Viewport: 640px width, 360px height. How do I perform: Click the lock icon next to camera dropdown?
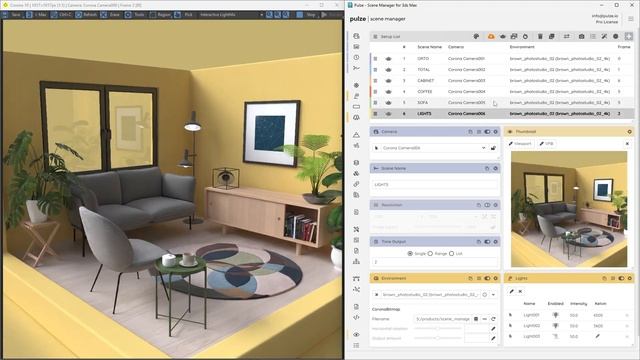tap(493, 148)
